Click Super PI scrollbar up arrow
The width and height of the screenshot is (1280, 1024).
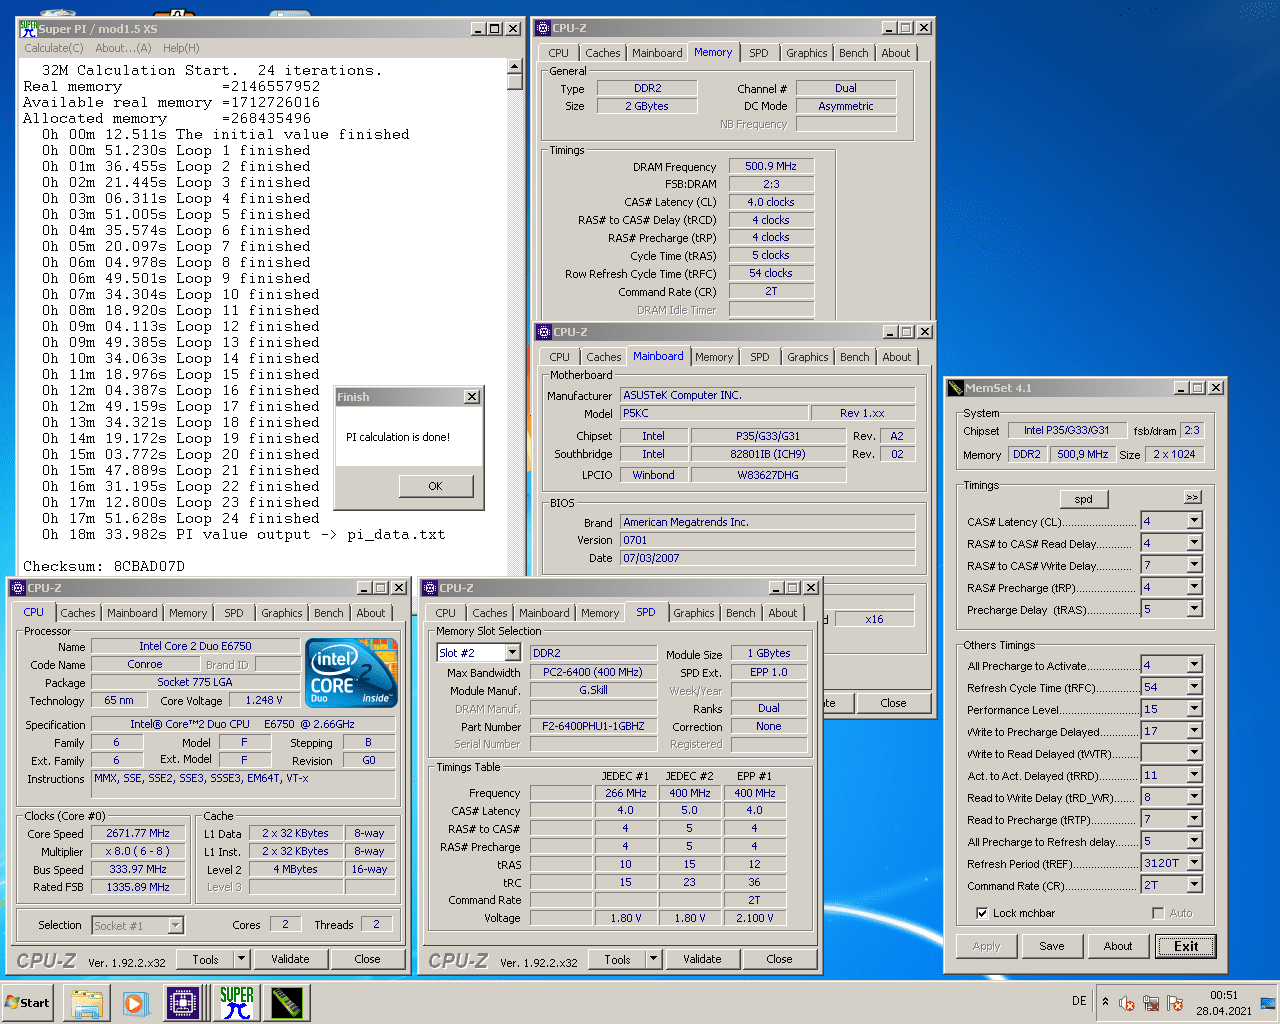[515, 67]
